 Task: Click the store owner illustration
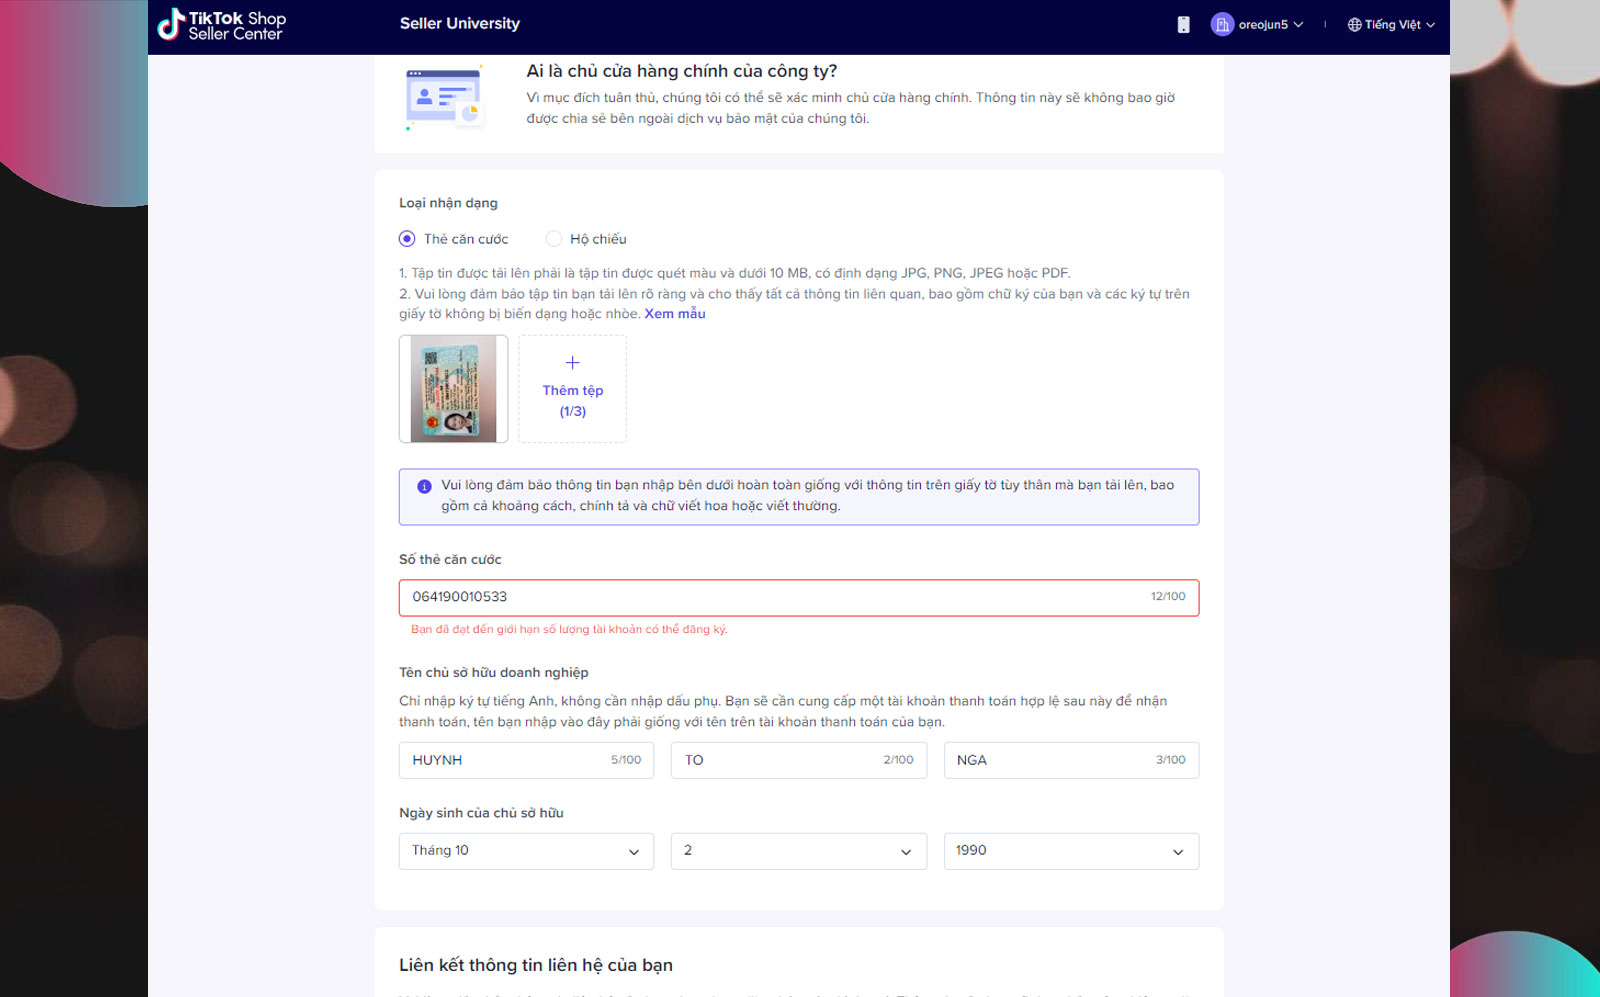444,98
